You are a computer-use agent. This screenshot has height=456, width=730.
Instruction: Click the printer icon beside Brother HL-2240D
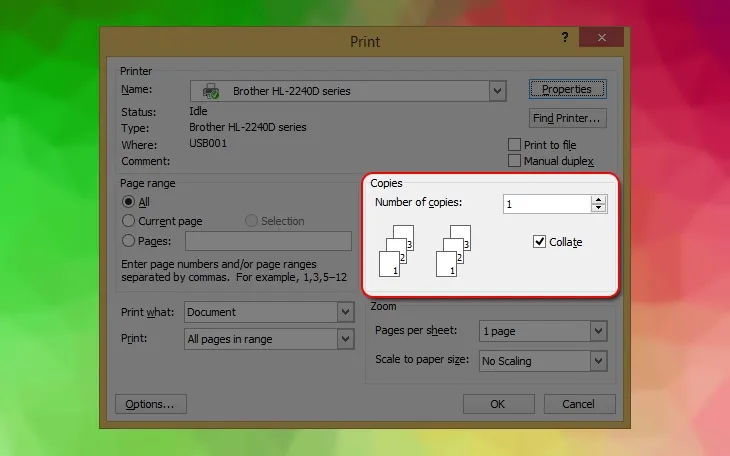point(211,91)
